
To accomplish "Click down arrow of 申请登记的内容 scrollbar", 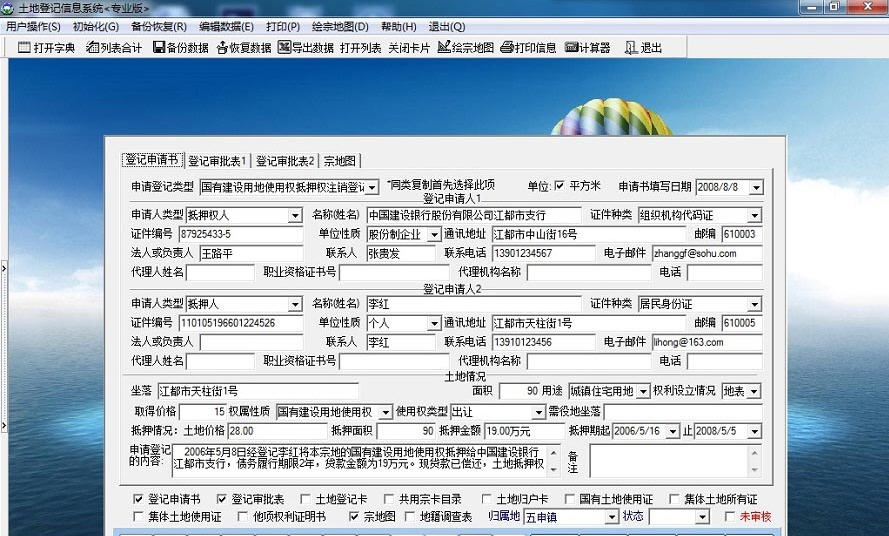I will (553, 470).
